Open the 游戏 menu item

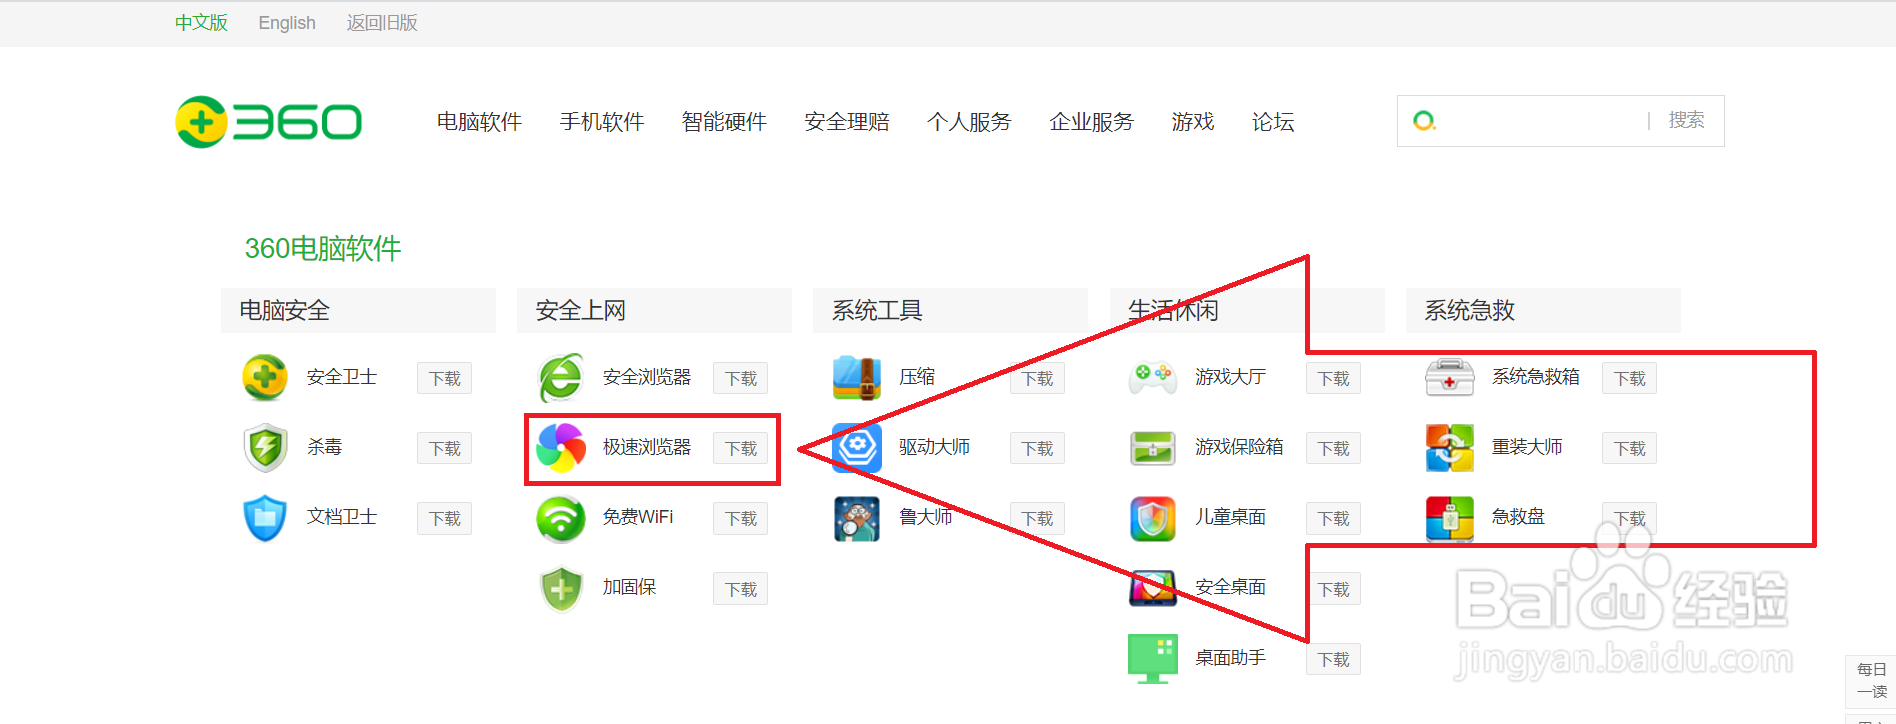(1192, 122)
